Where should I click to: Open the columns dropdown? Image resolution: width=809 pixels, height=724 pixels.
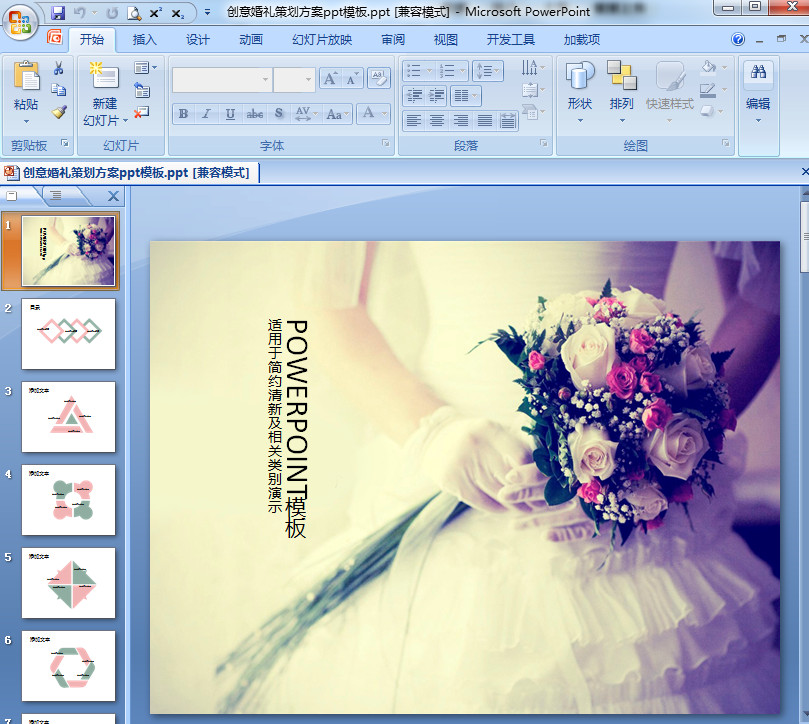coord(465,95)
